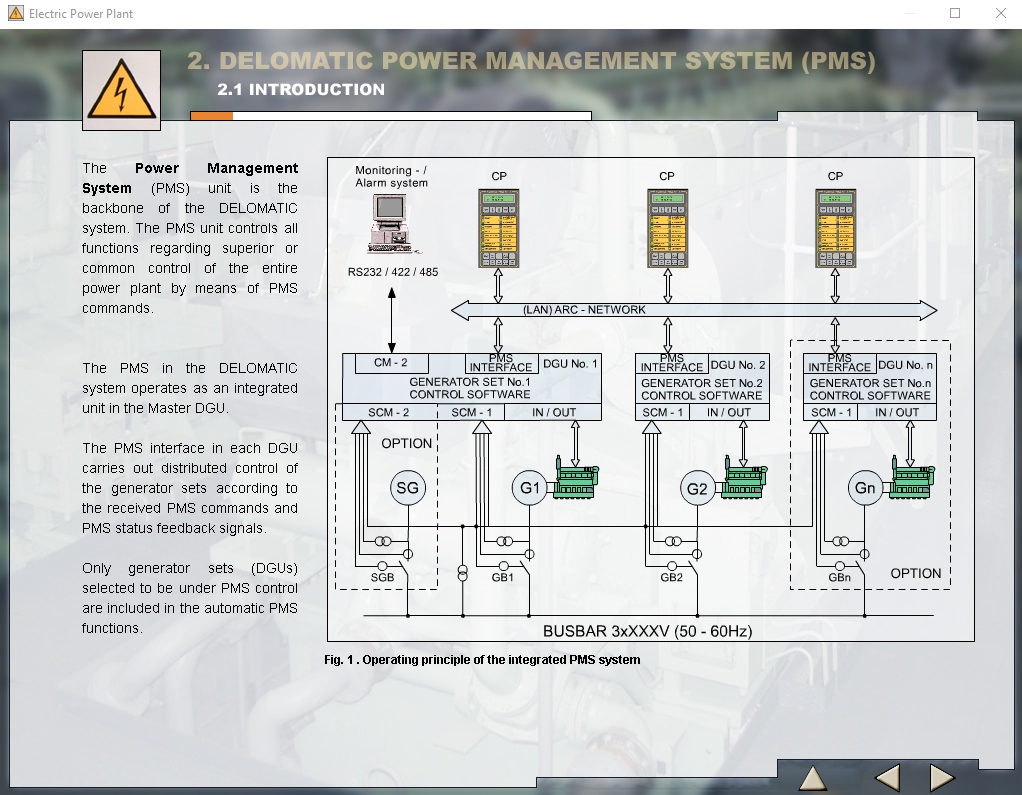The image size is (1022, 795).
Task: Click the CM - 2 module box
Action: [391, 362]
